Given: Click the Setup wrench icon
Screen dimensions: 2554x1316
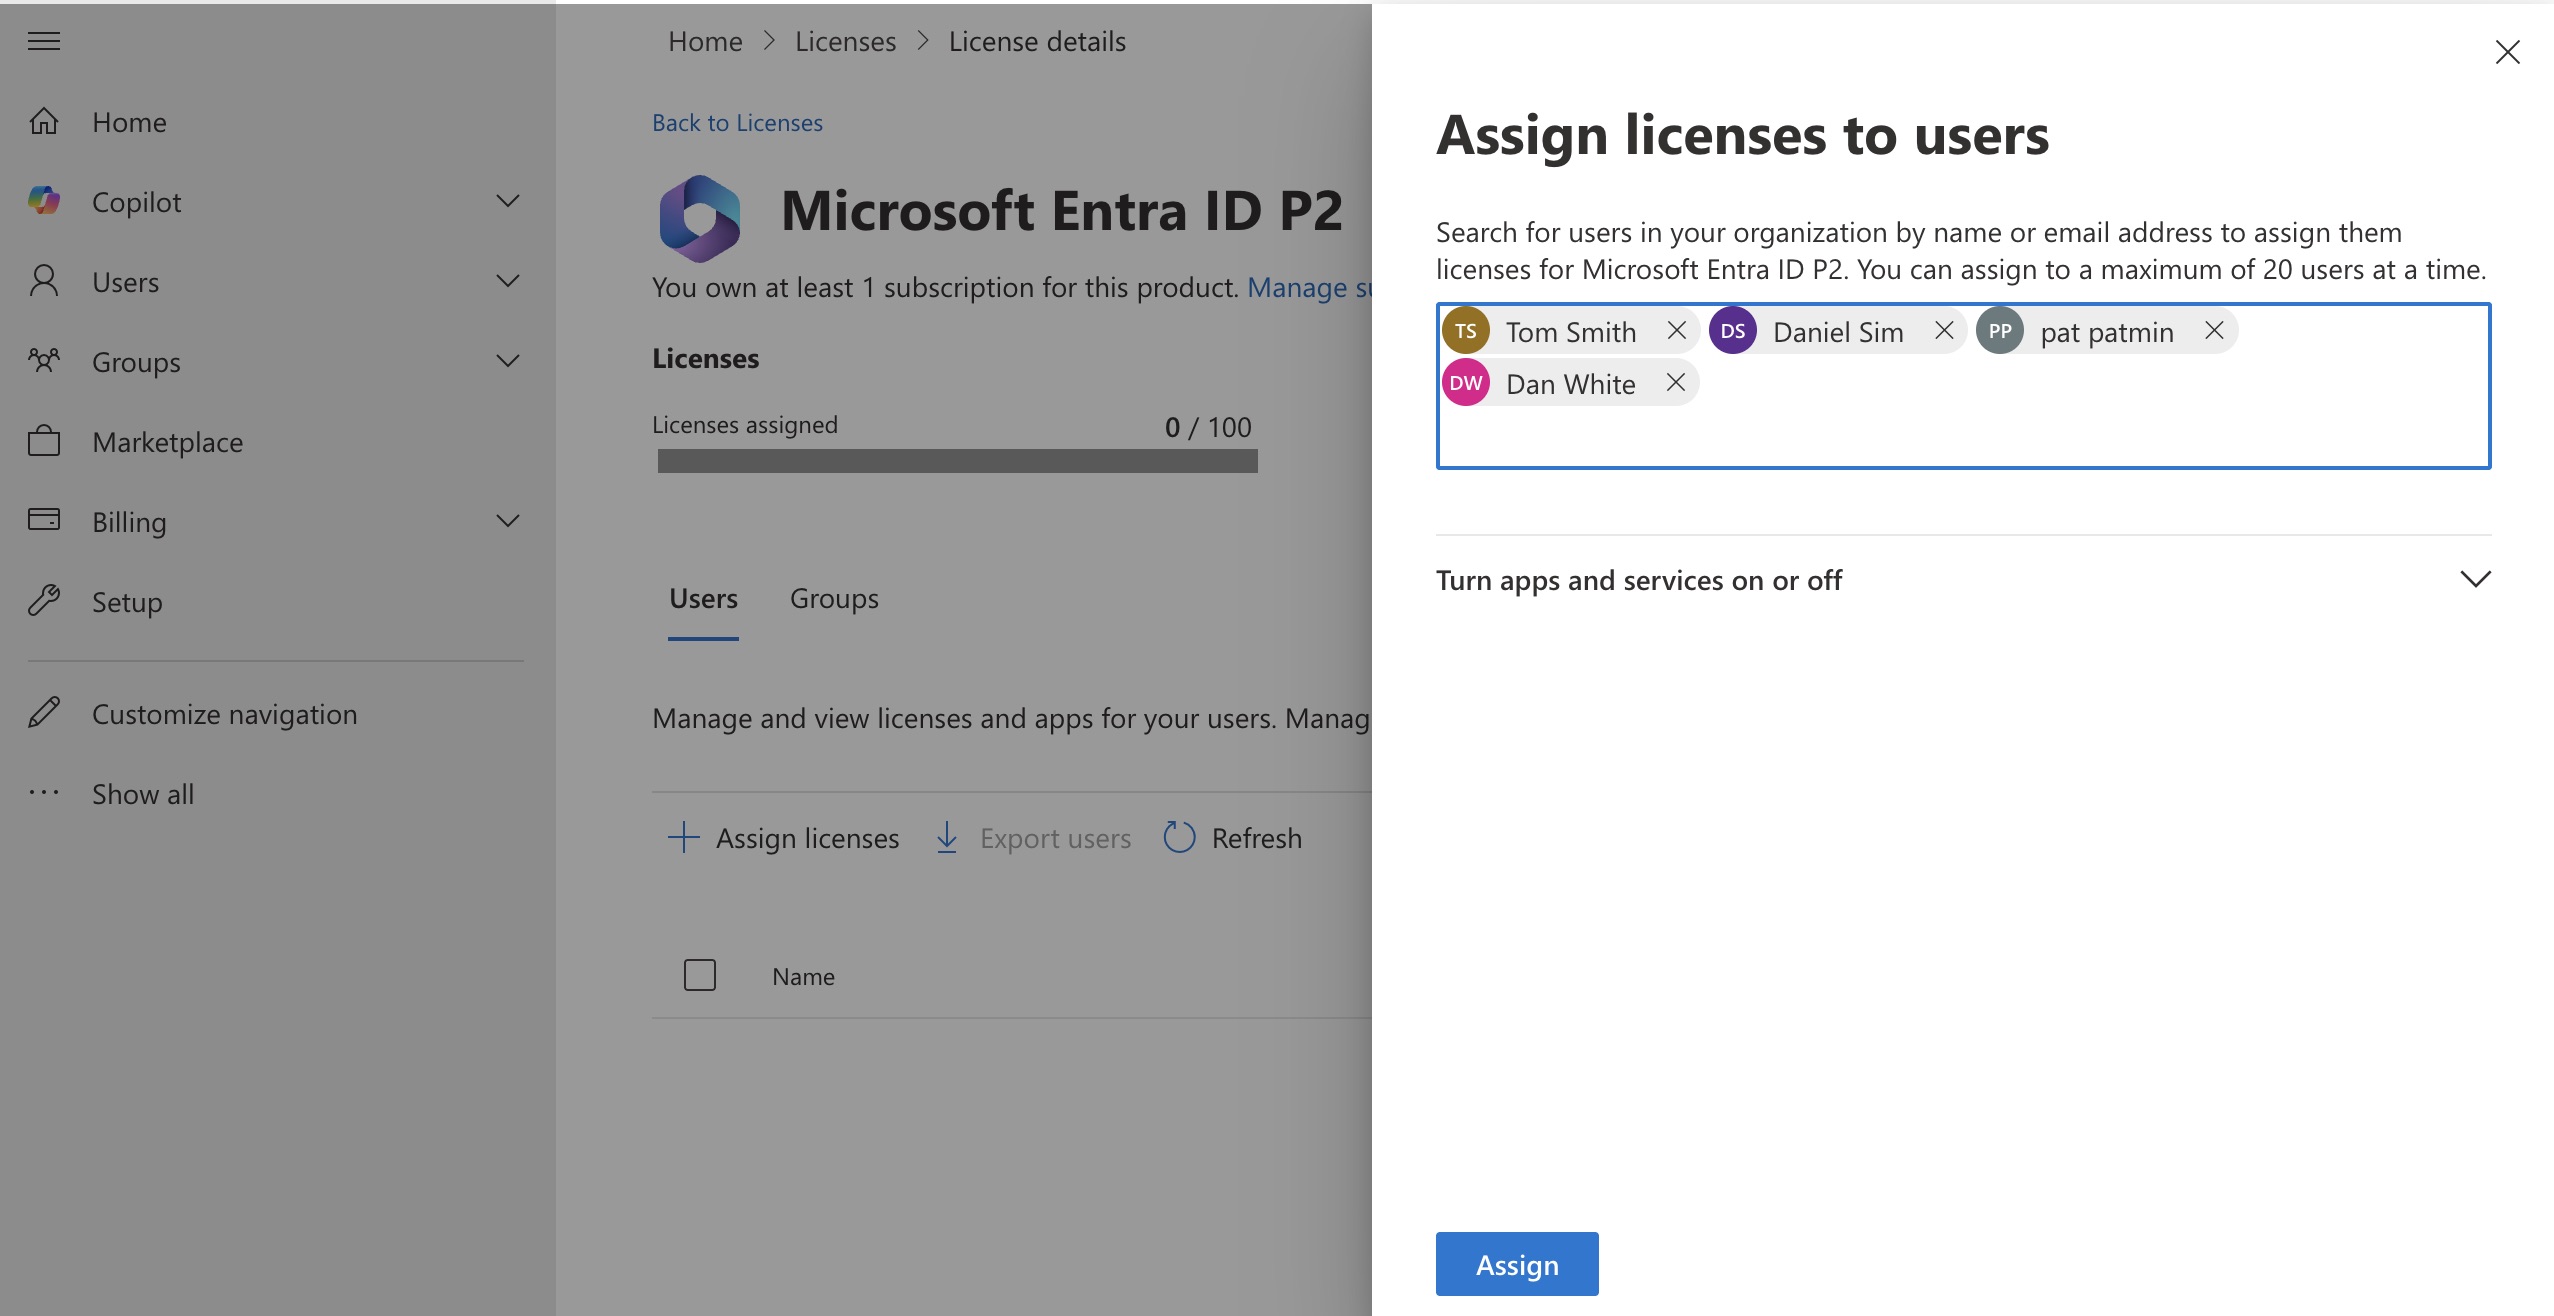Looking at the screenshot, I should pyautogui.click(x=44, y=600).
